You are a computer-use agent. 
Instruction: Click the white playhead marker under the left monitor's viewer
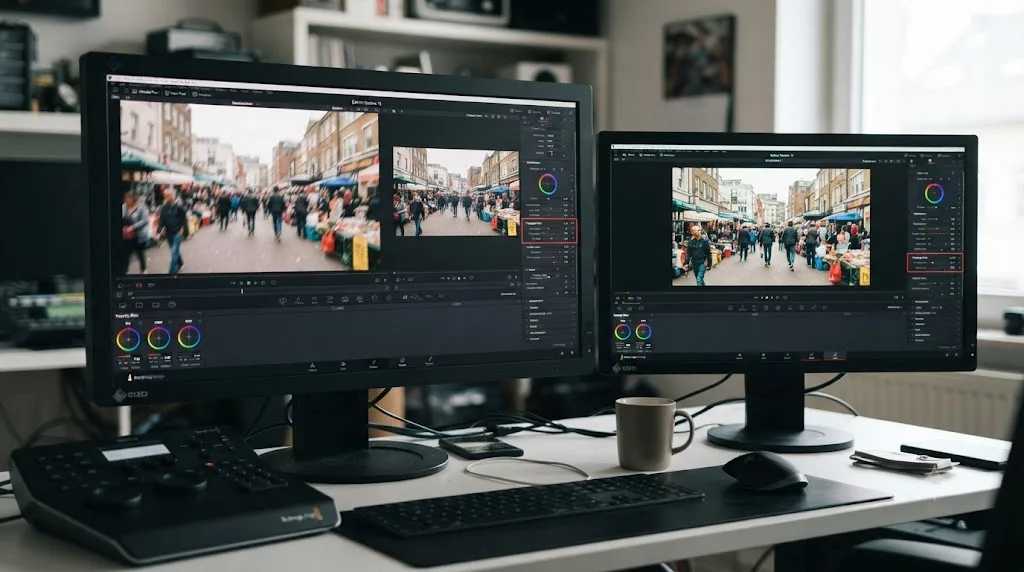(242, 291)
